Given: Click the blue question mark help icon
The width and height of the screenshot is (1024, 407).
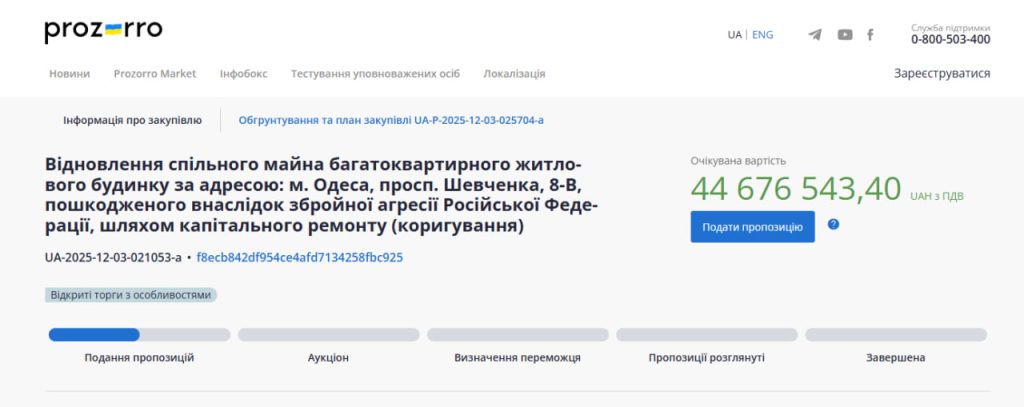Looking at the screenshot, I should [x=833, y=225].
